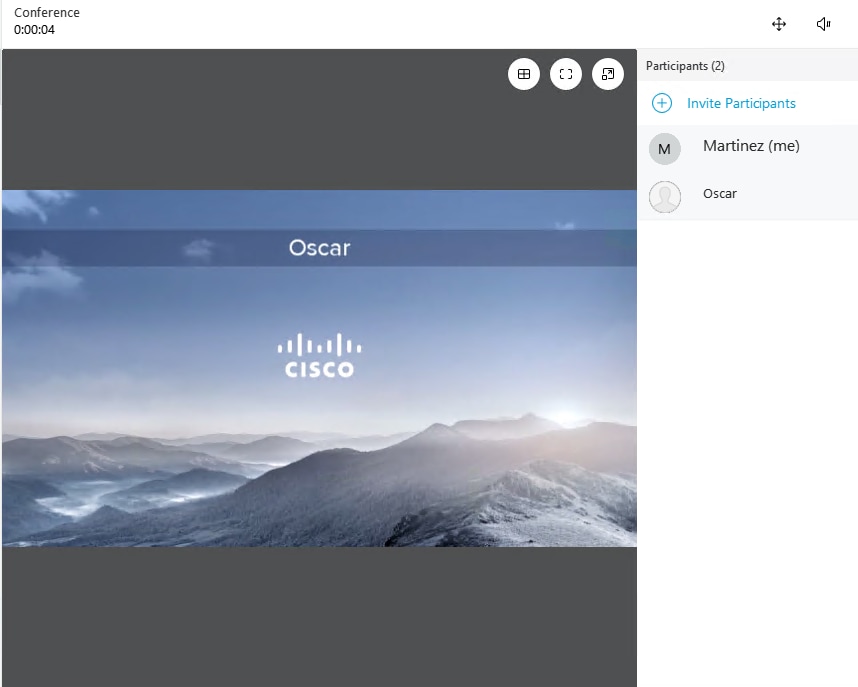Enter full-screen video mode
The width and height of the screenshot is (858, 687).
tap(566, 74)
